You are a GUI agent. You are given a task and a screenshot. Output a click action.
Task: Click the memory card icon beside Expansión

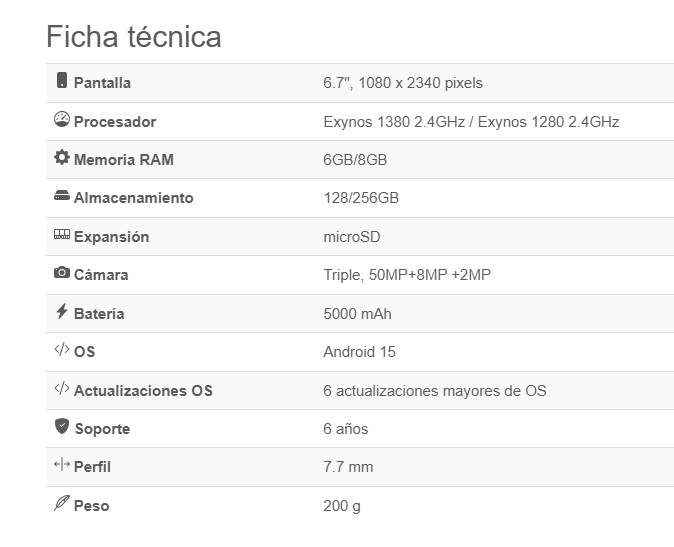pos(62,234)
